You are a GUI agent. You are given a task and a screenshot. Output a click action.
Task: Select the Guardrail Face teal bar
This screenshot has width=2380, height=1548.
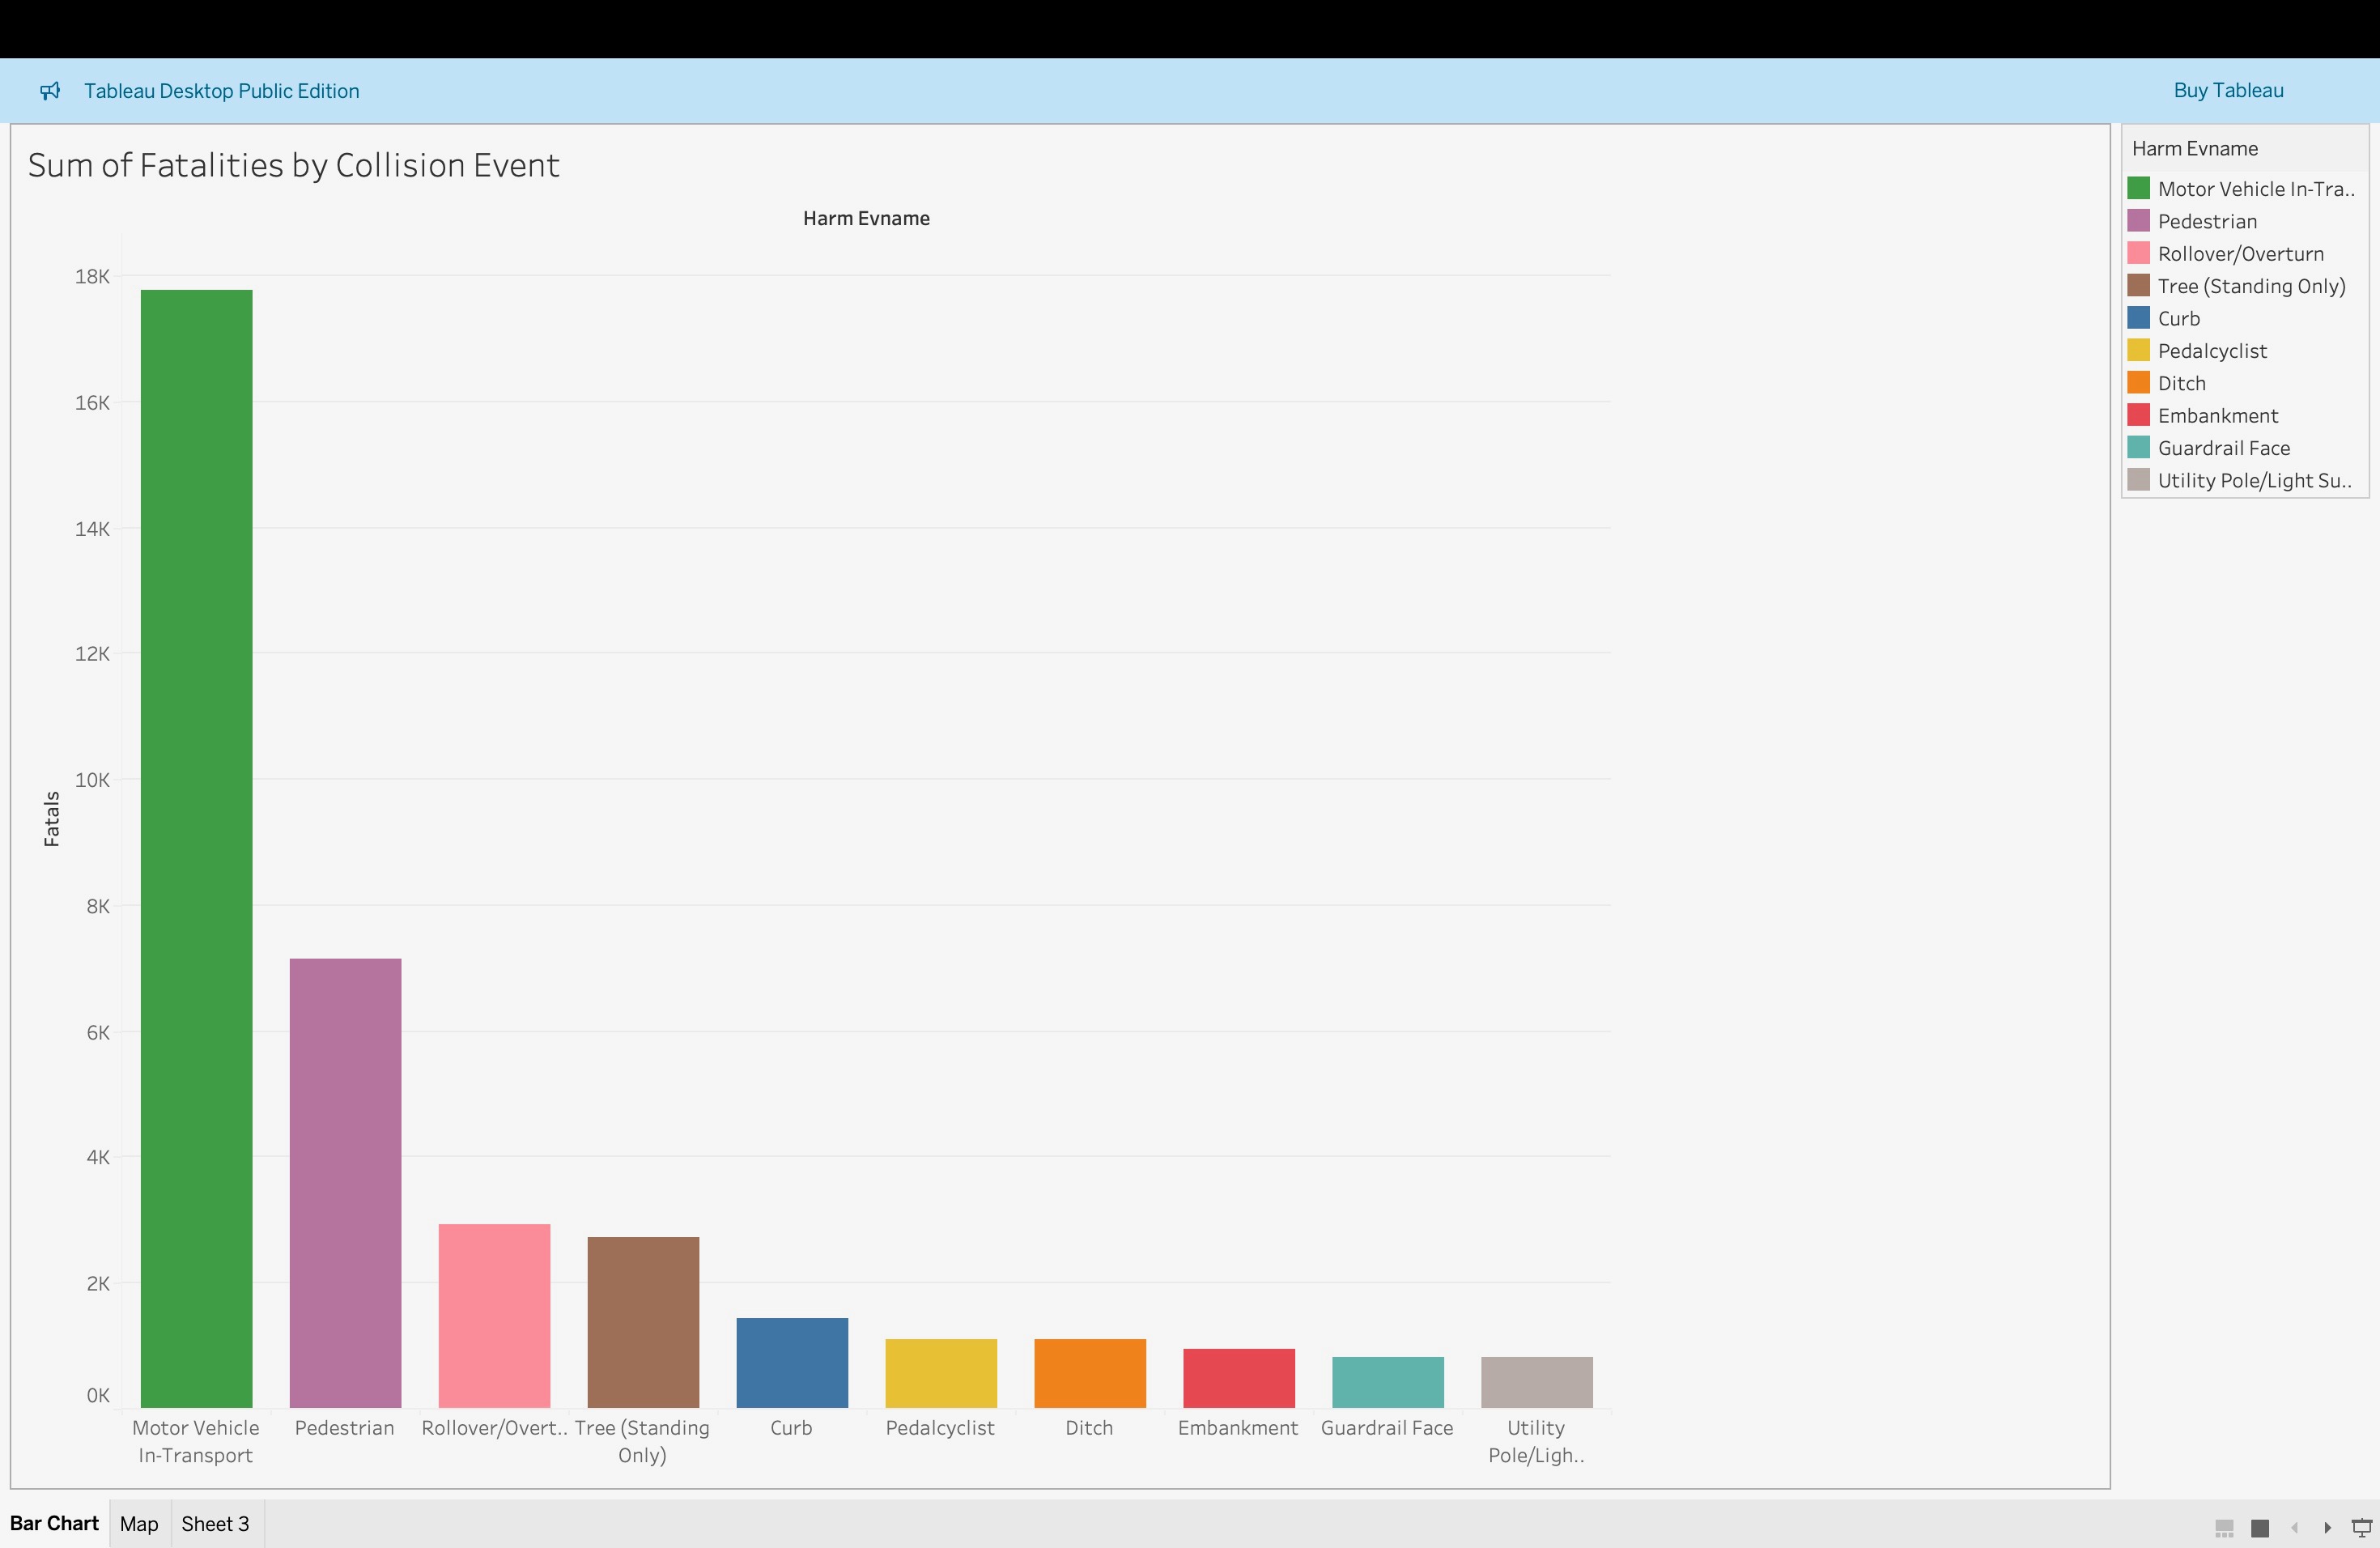[1388, 1382]
